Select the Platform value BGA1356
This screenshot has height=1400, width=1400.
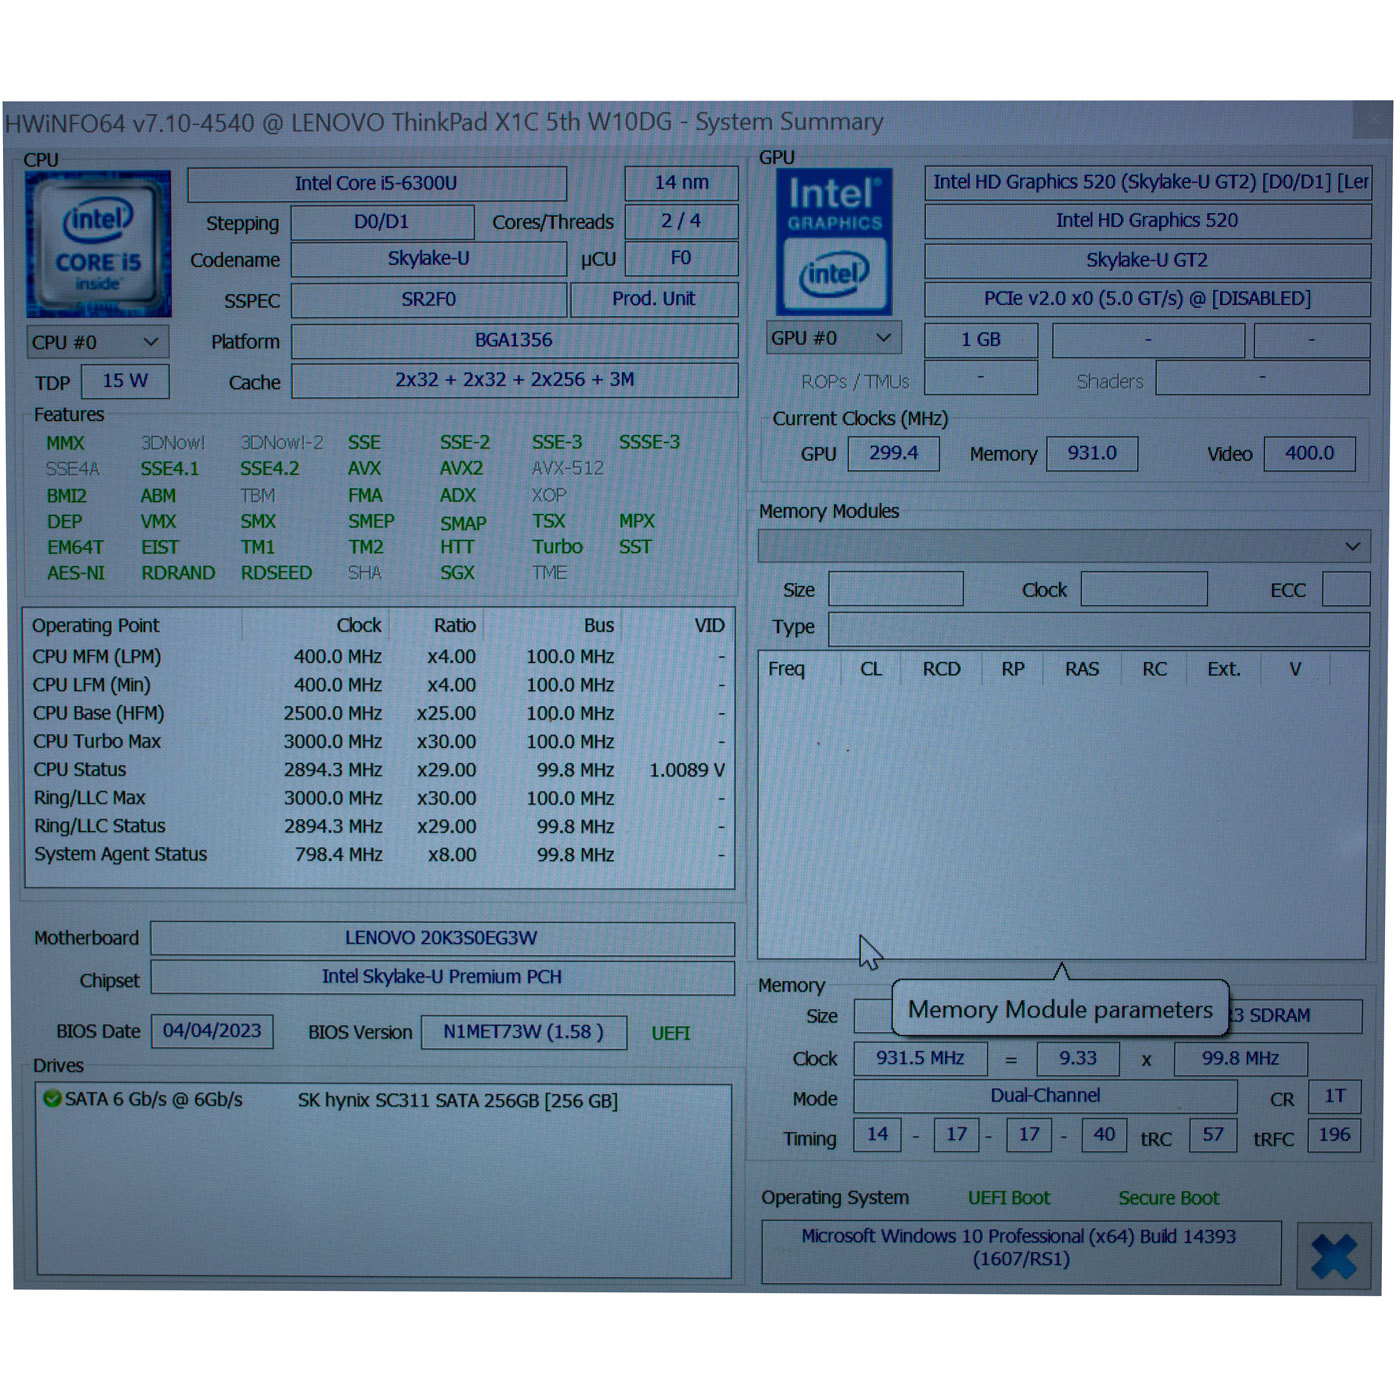pos(514,340)
